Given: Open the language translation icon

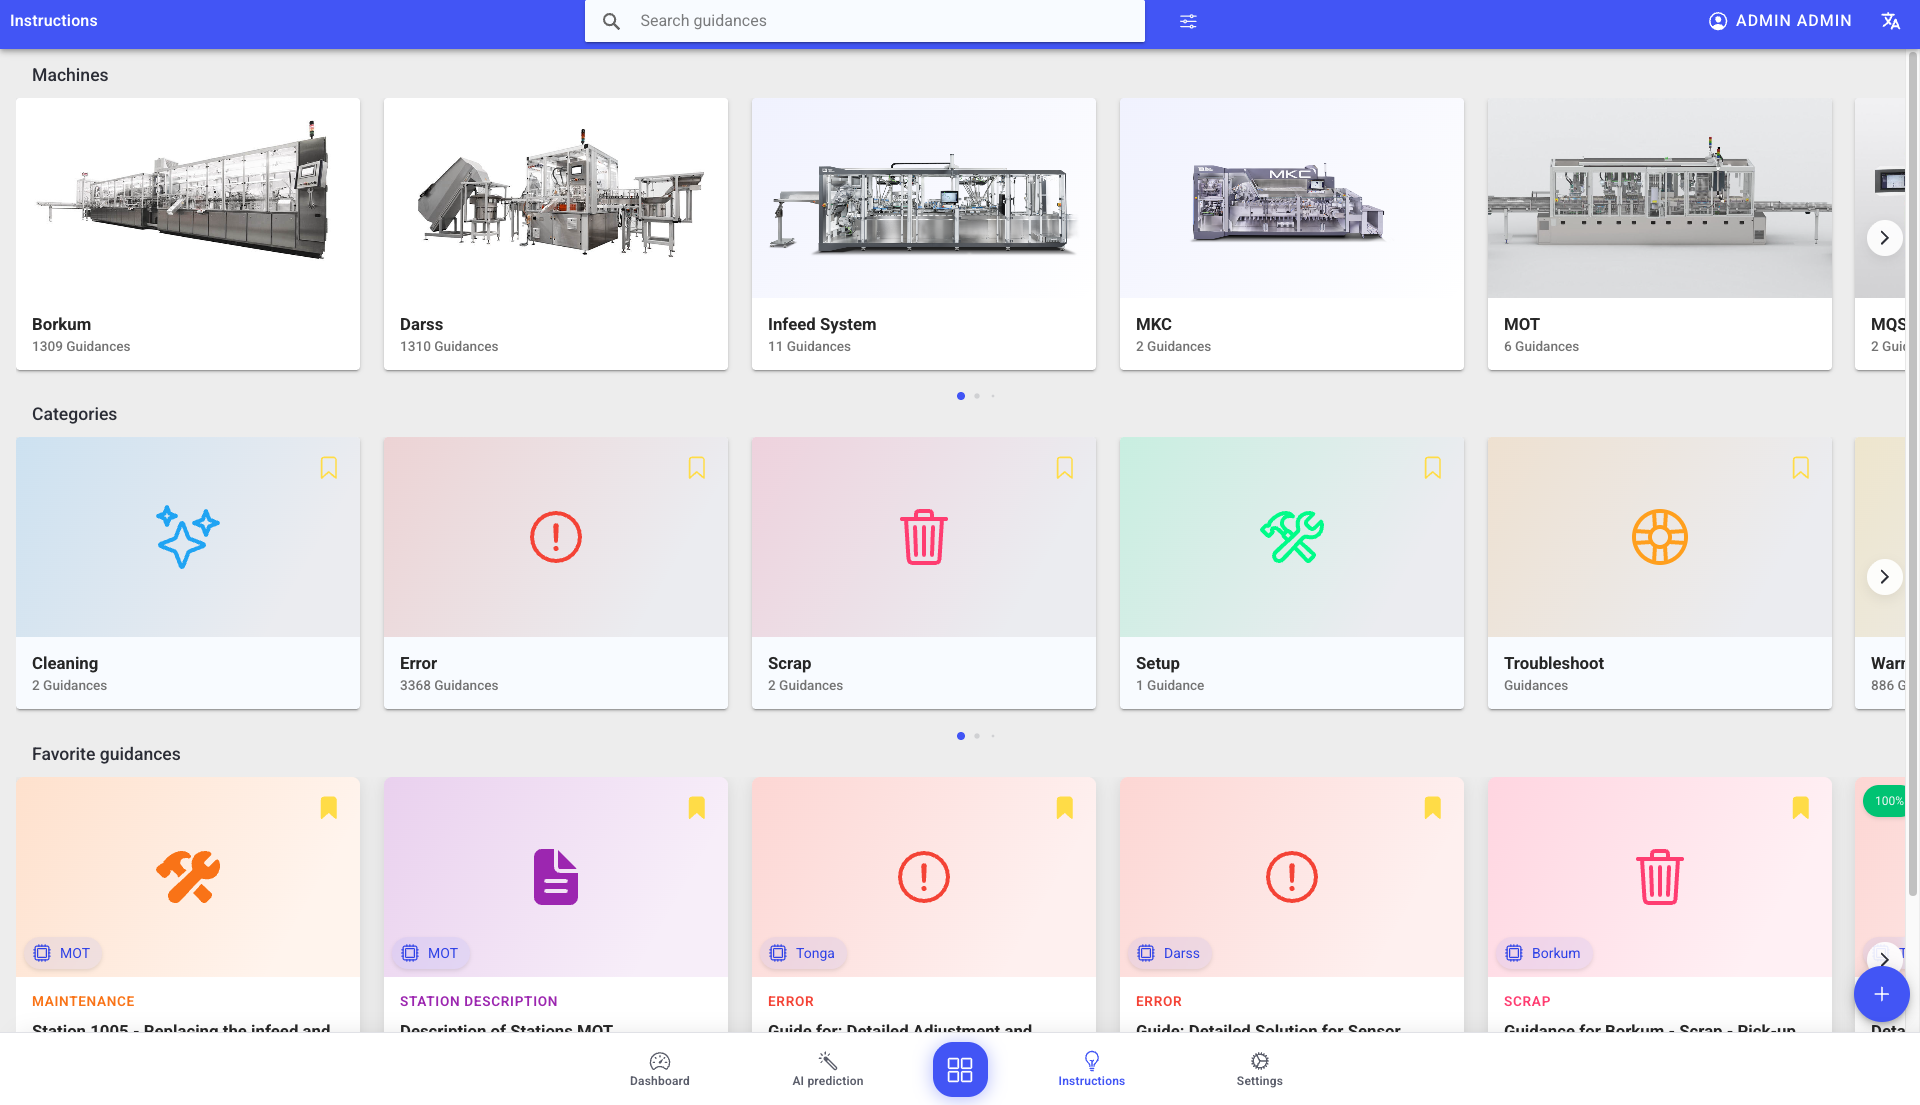Looking at the screenshot, I should click(x=1890, y=21).
